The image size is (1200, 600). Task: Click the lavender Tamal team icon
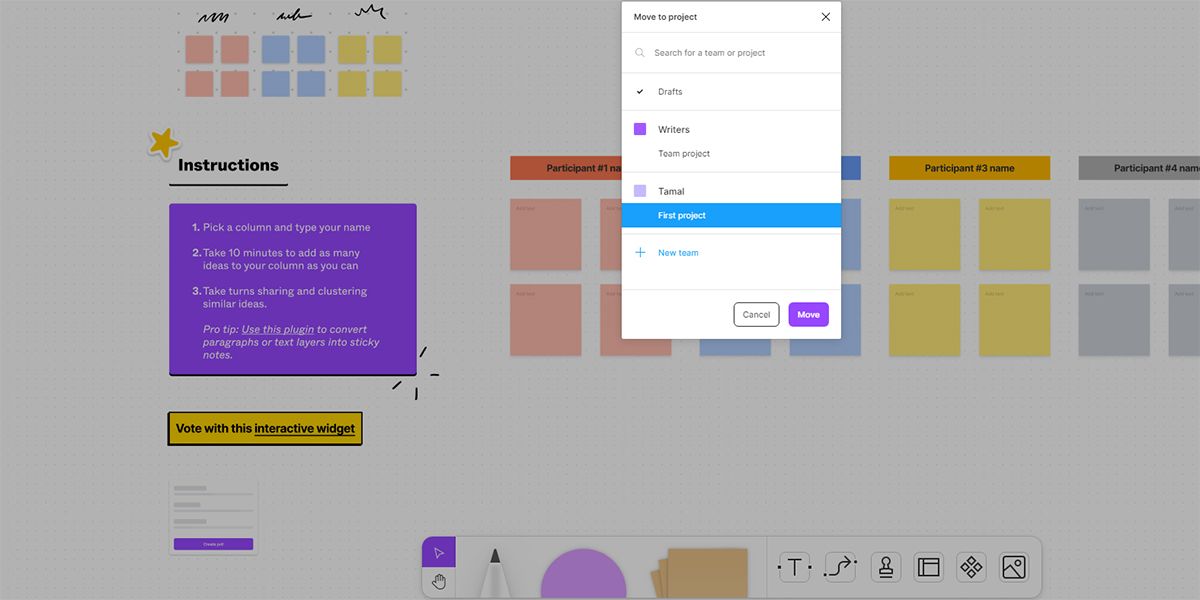(x=640, y=191)
